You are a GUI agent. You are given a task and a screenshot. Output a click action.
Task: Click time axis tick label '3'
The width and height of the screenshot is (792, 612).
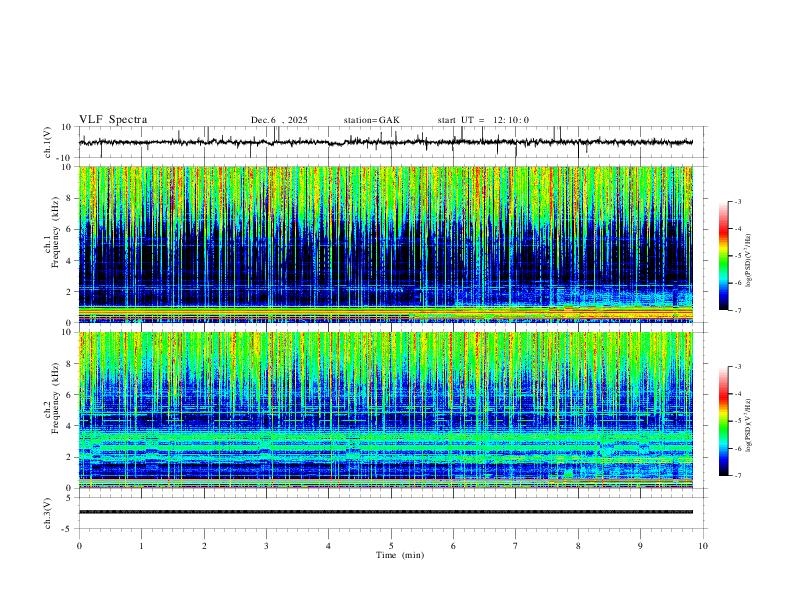coord(266,546)
